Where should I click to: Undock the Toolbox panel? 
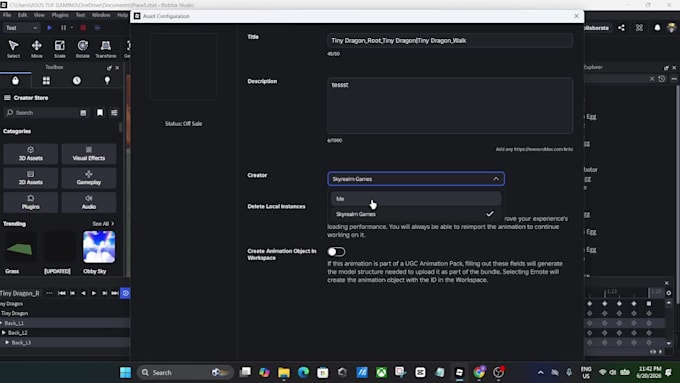(x=109, y=68)
